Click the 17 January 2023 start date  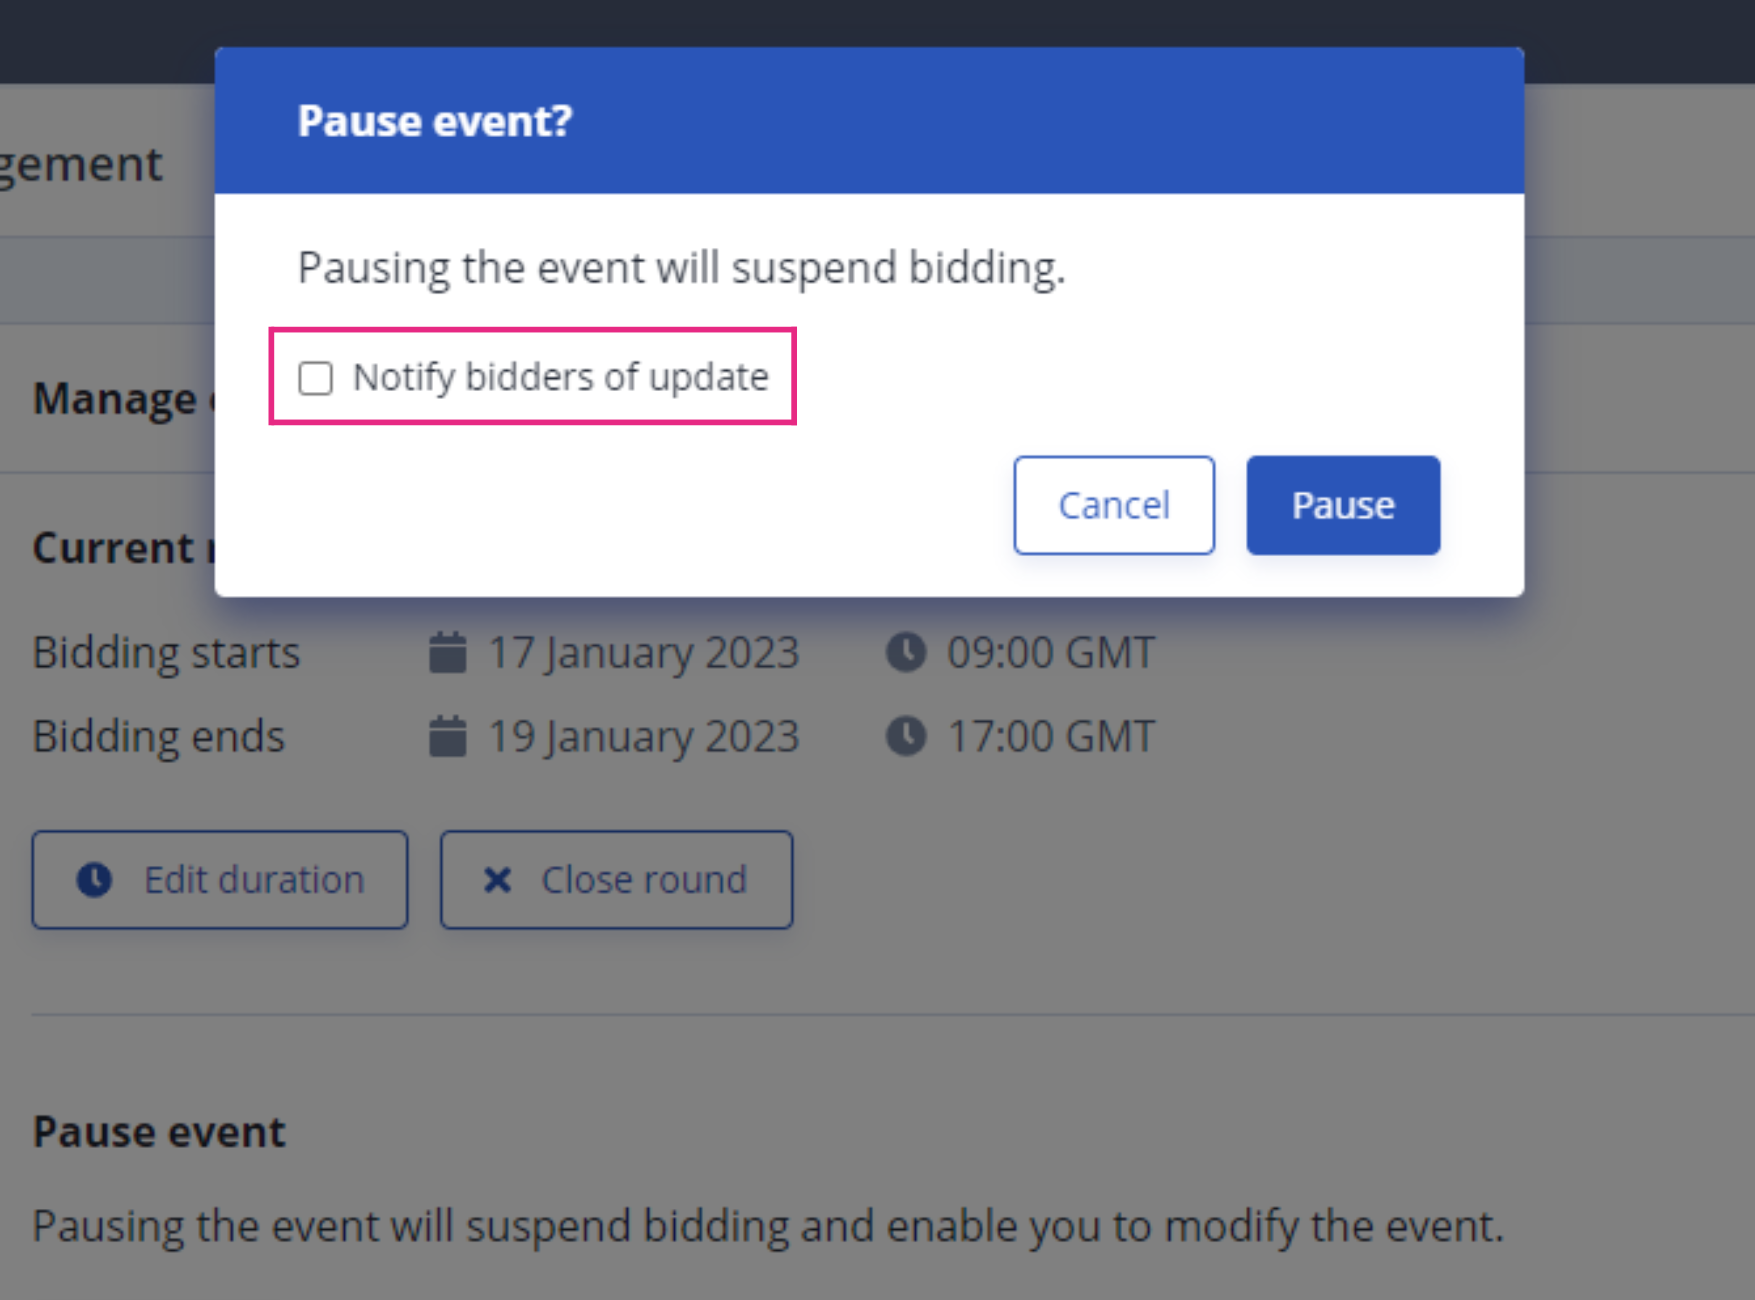pyautogui.click(x=643, y=653)
